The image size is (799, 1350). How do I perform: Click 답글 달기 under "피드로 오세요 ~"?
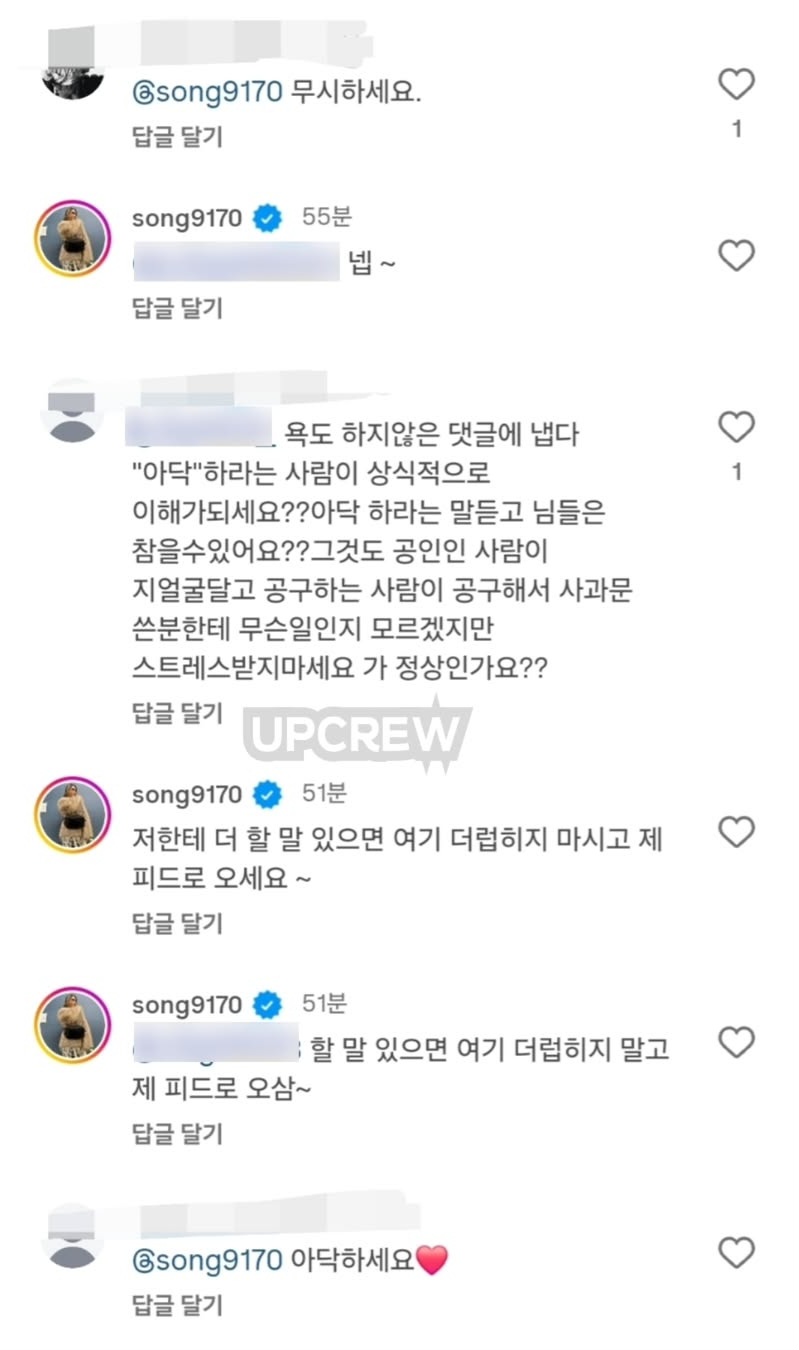177,923
